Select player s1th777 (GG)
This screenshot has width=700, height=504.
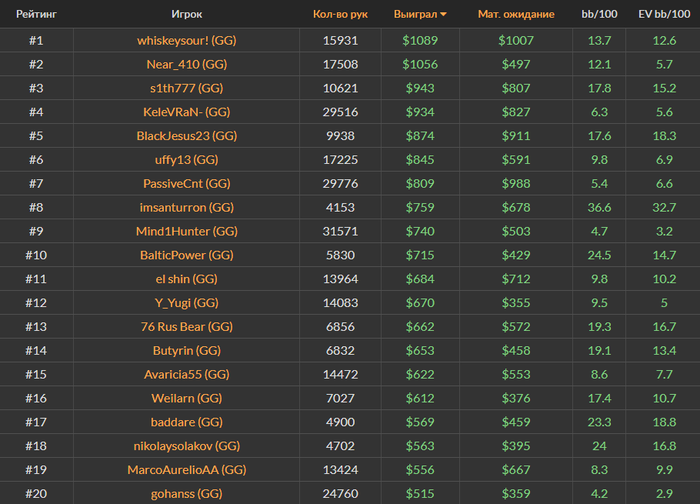tap(186, 88)
